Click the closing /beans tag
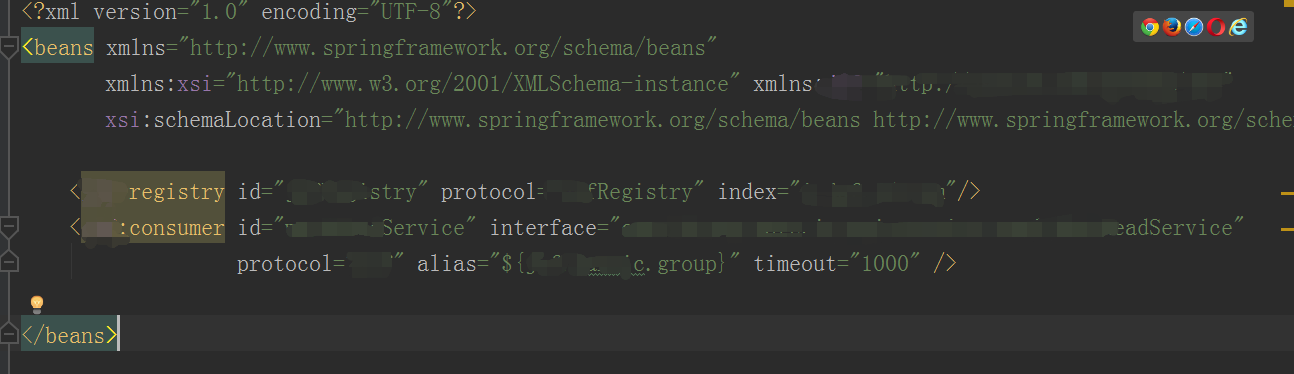Screen dimensions: 1294x374 point(69,335)
